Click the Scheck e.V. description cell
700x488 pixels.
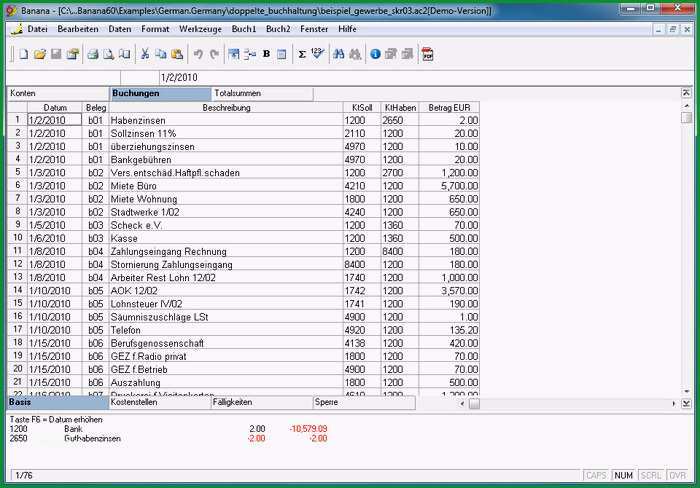point(226,225)
